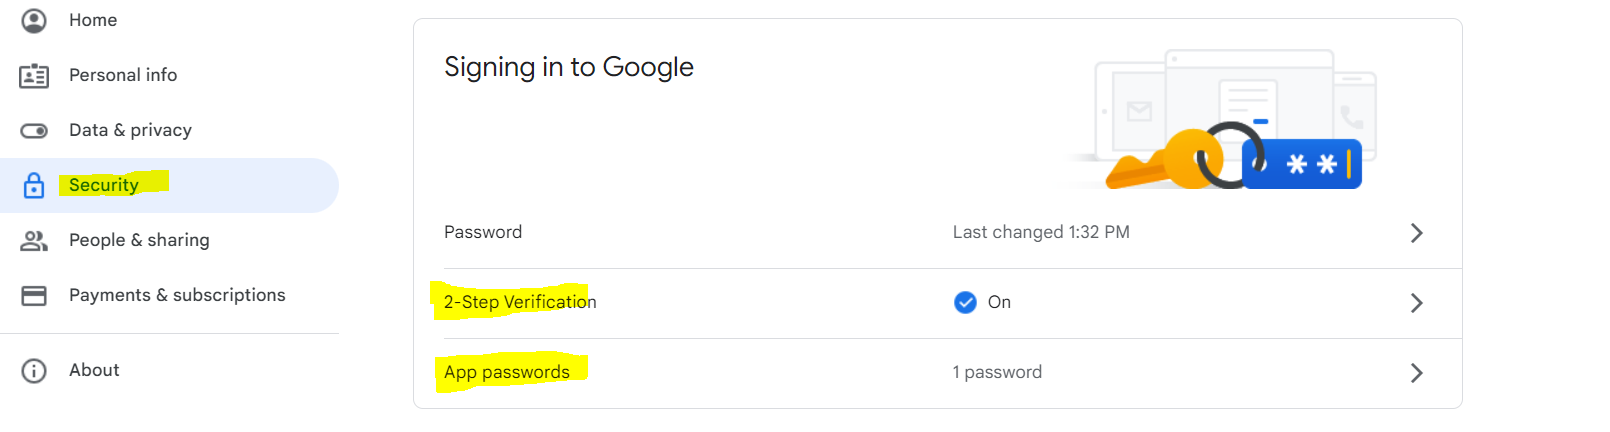Click the Data & privacy toggle icon

click(34, 131)
